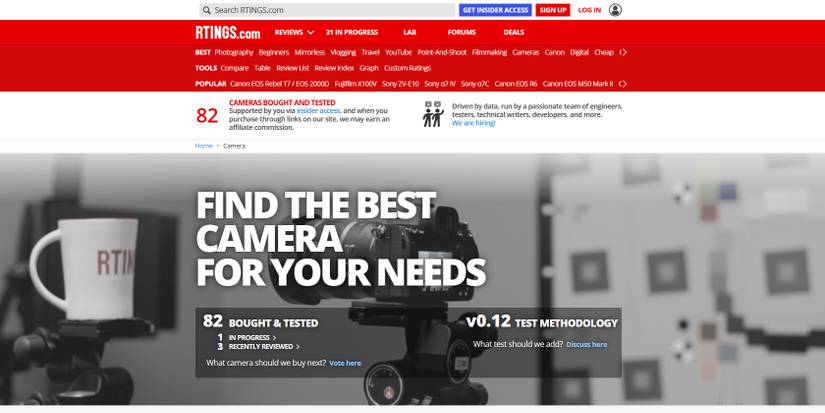Image resolution: width=825 pixels, height=413 pixels.
Task: Click the insider access link
Action: point(319,110)
